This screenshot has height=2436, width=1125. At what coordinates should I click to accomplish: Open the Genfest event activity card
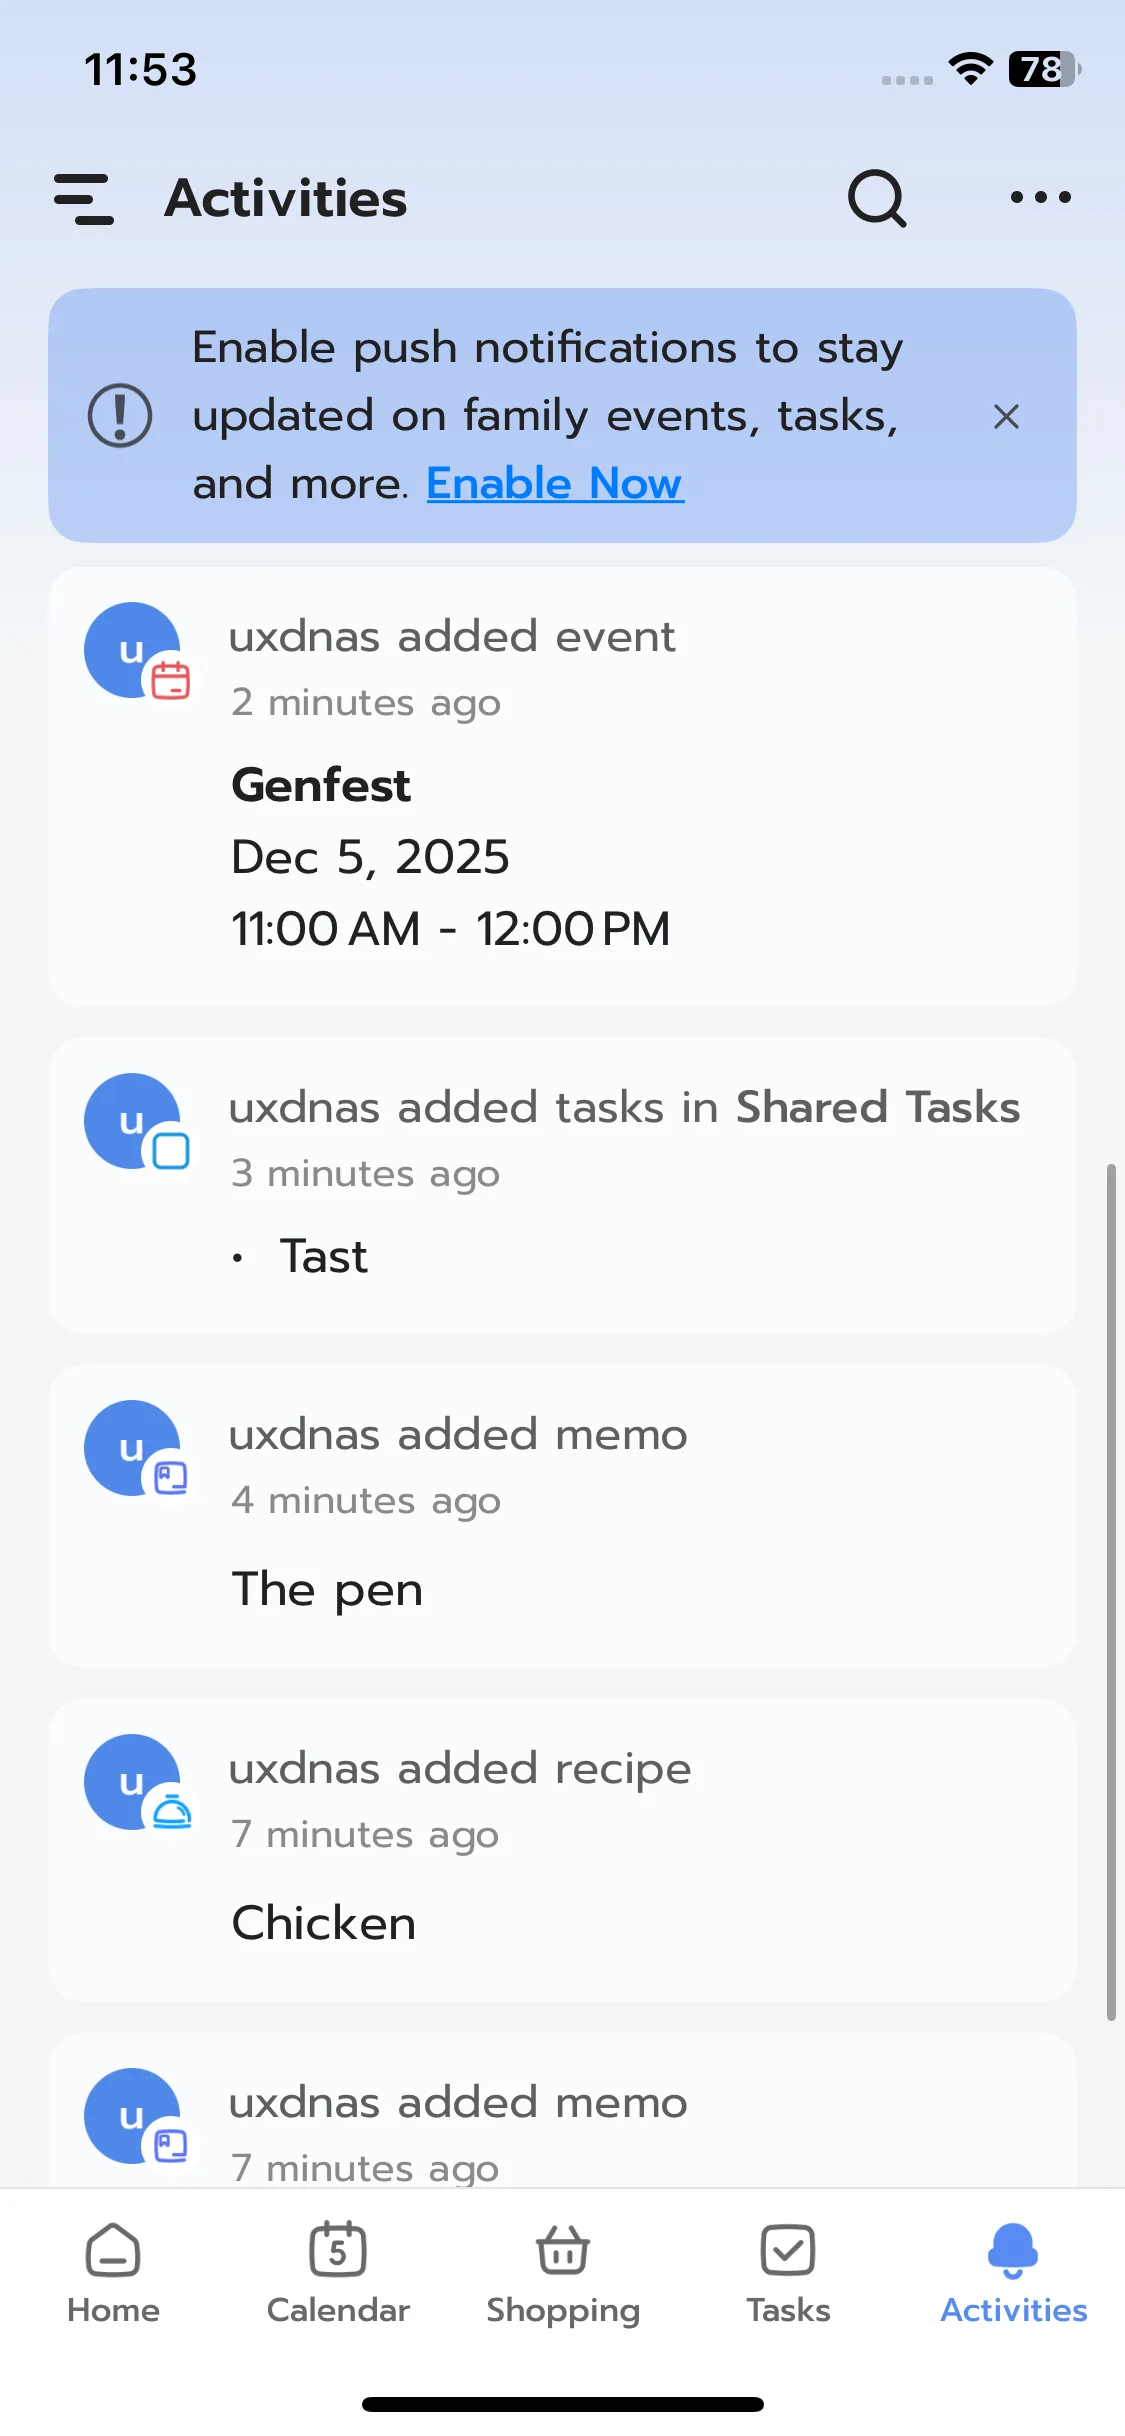[x=562, y=820]
